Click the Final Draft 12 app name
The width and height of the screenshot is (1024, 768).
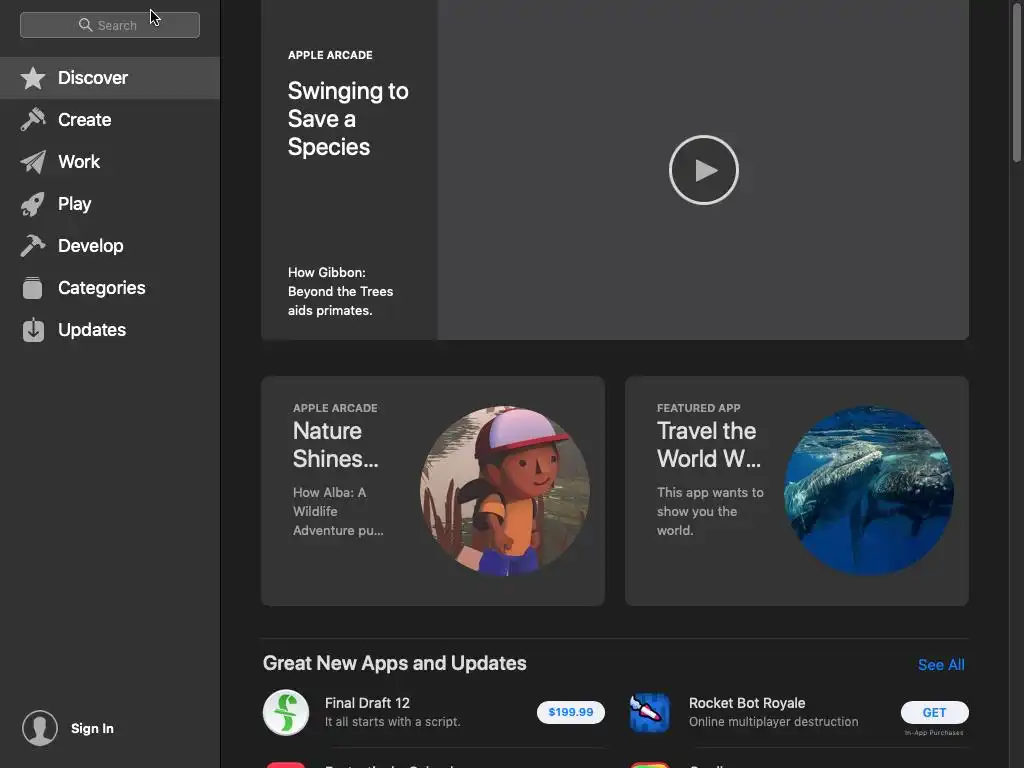click(367, 703)
